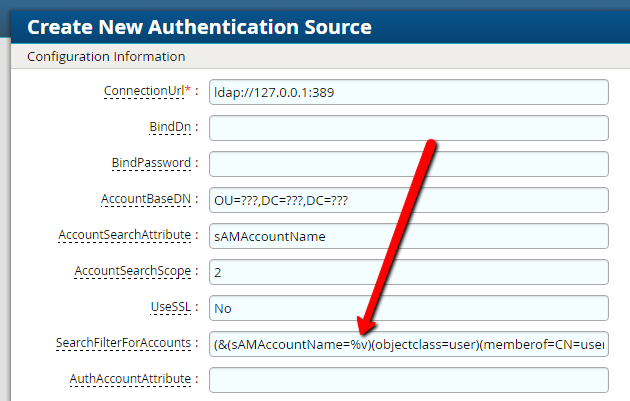Click the AccountSearchScope field showing 2

click(408, 272)
